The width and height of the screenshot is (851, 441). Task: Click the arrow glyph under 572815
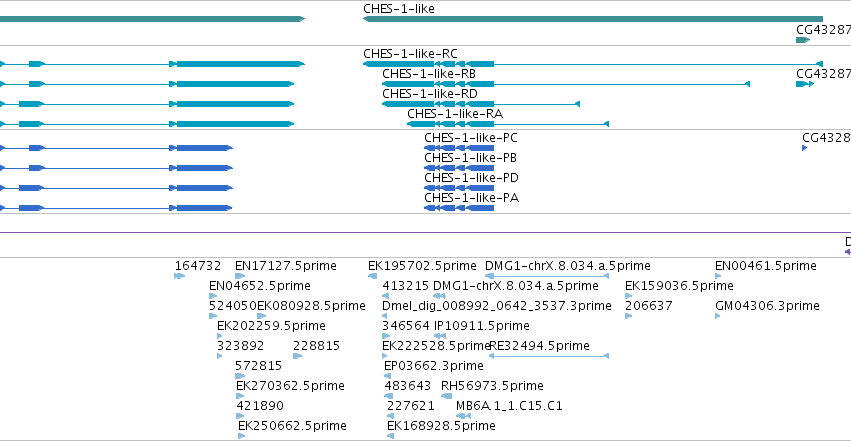coord(240,376)
